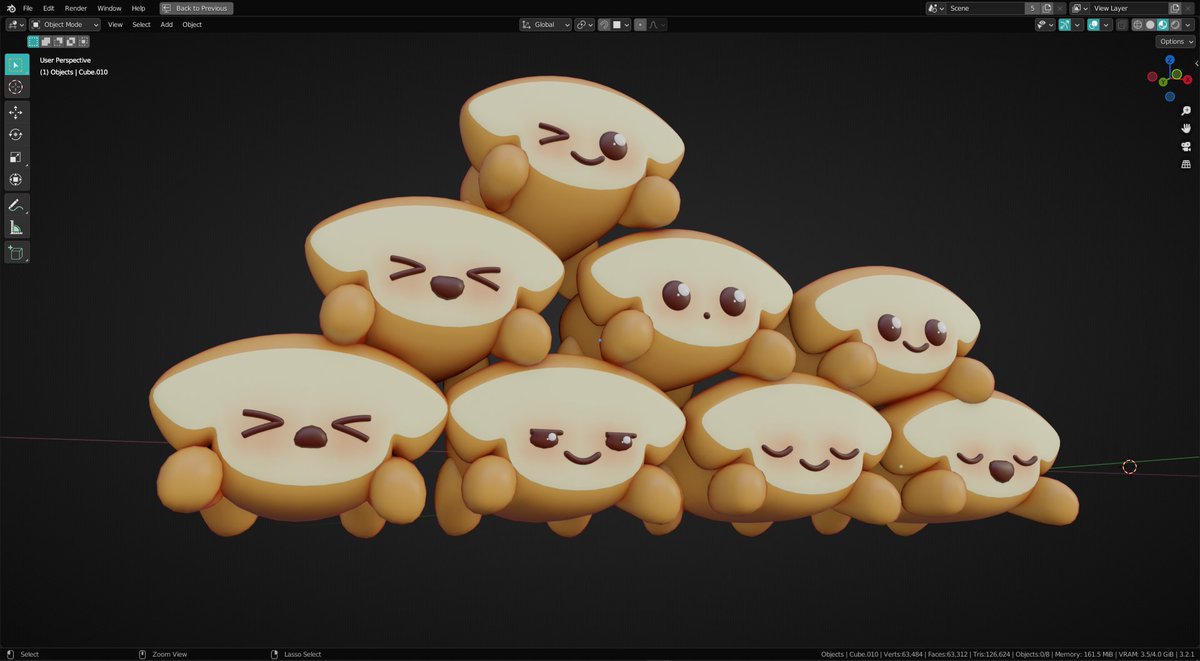Create new scene with icon beside Scene field
This screenshot has width=1200, height=661.
coord(1046,8)
